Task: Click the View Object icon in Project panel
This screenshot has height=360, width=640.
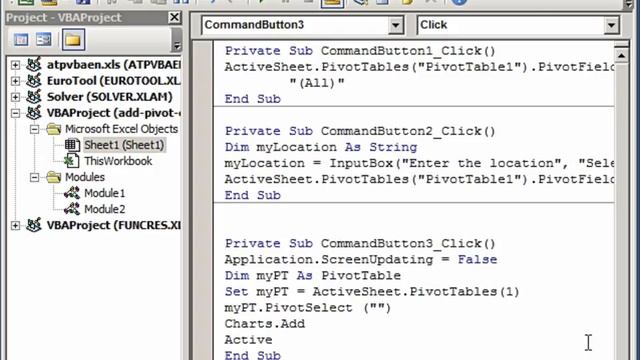Action: tap(43, 40)
